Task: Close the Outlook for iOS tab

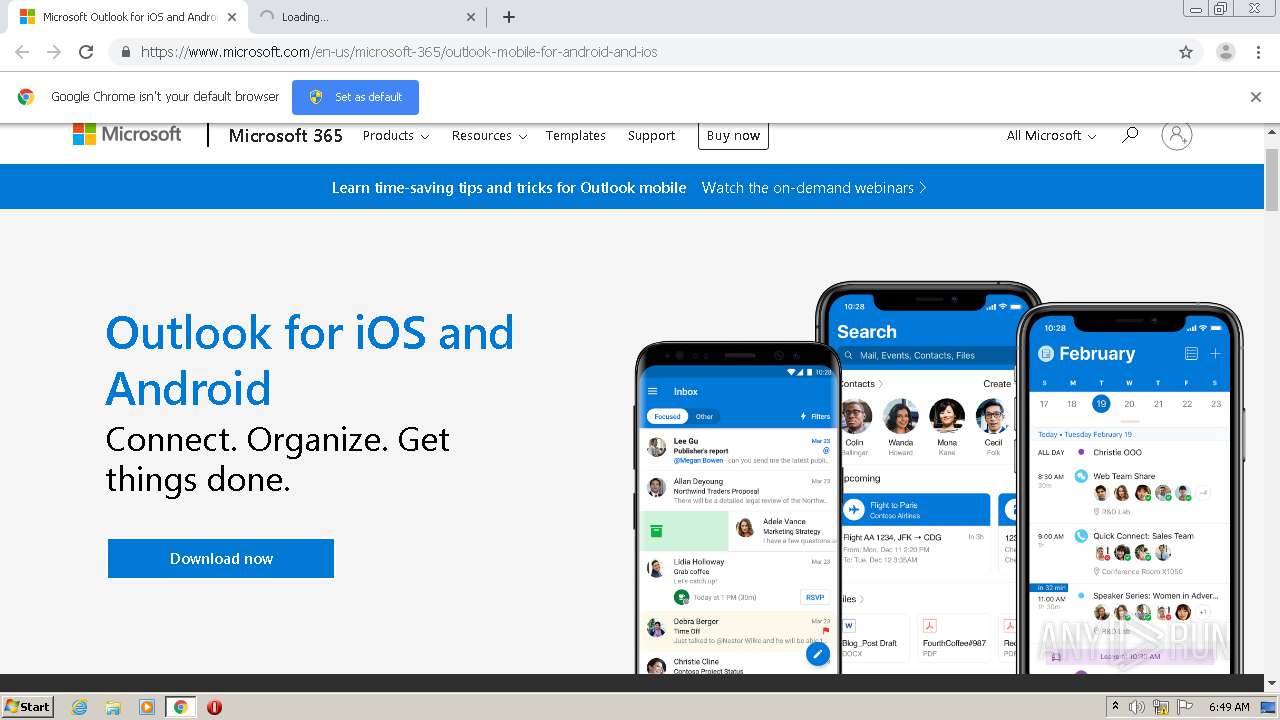Action: click(231, 17)
